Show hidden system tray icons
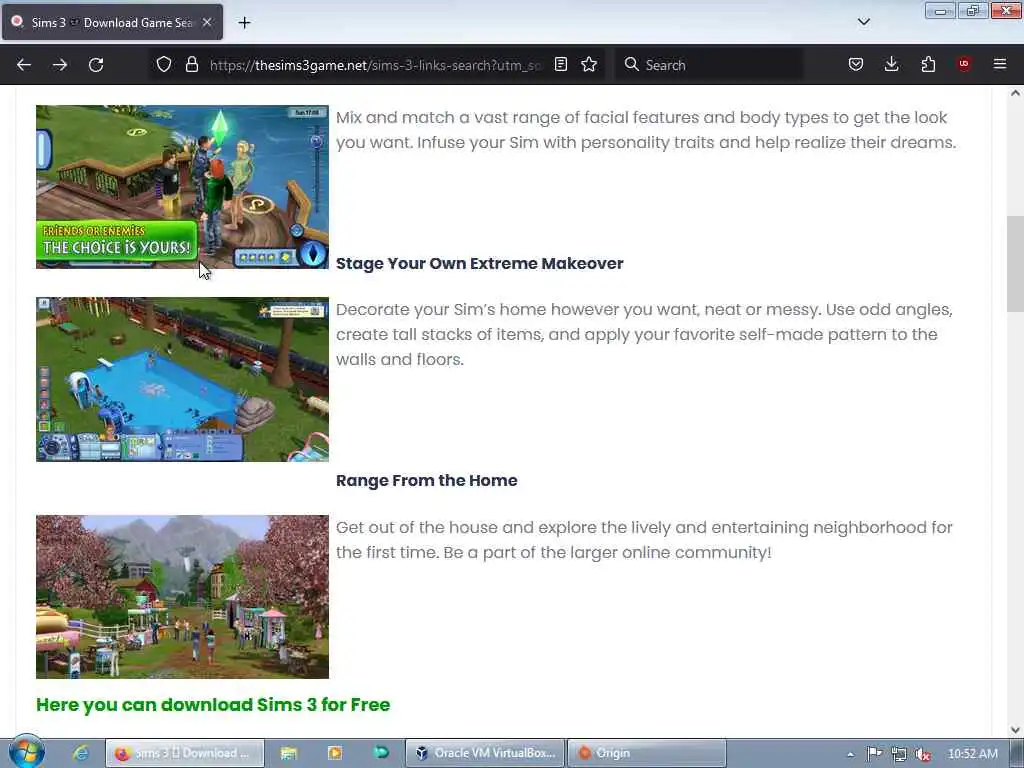Image resolution: width=1024 pixels, height=768 pixels. 850,754
